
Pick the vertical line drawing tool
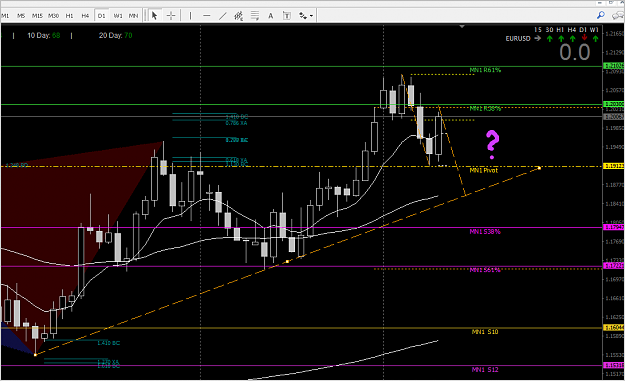tap(190, 16)
